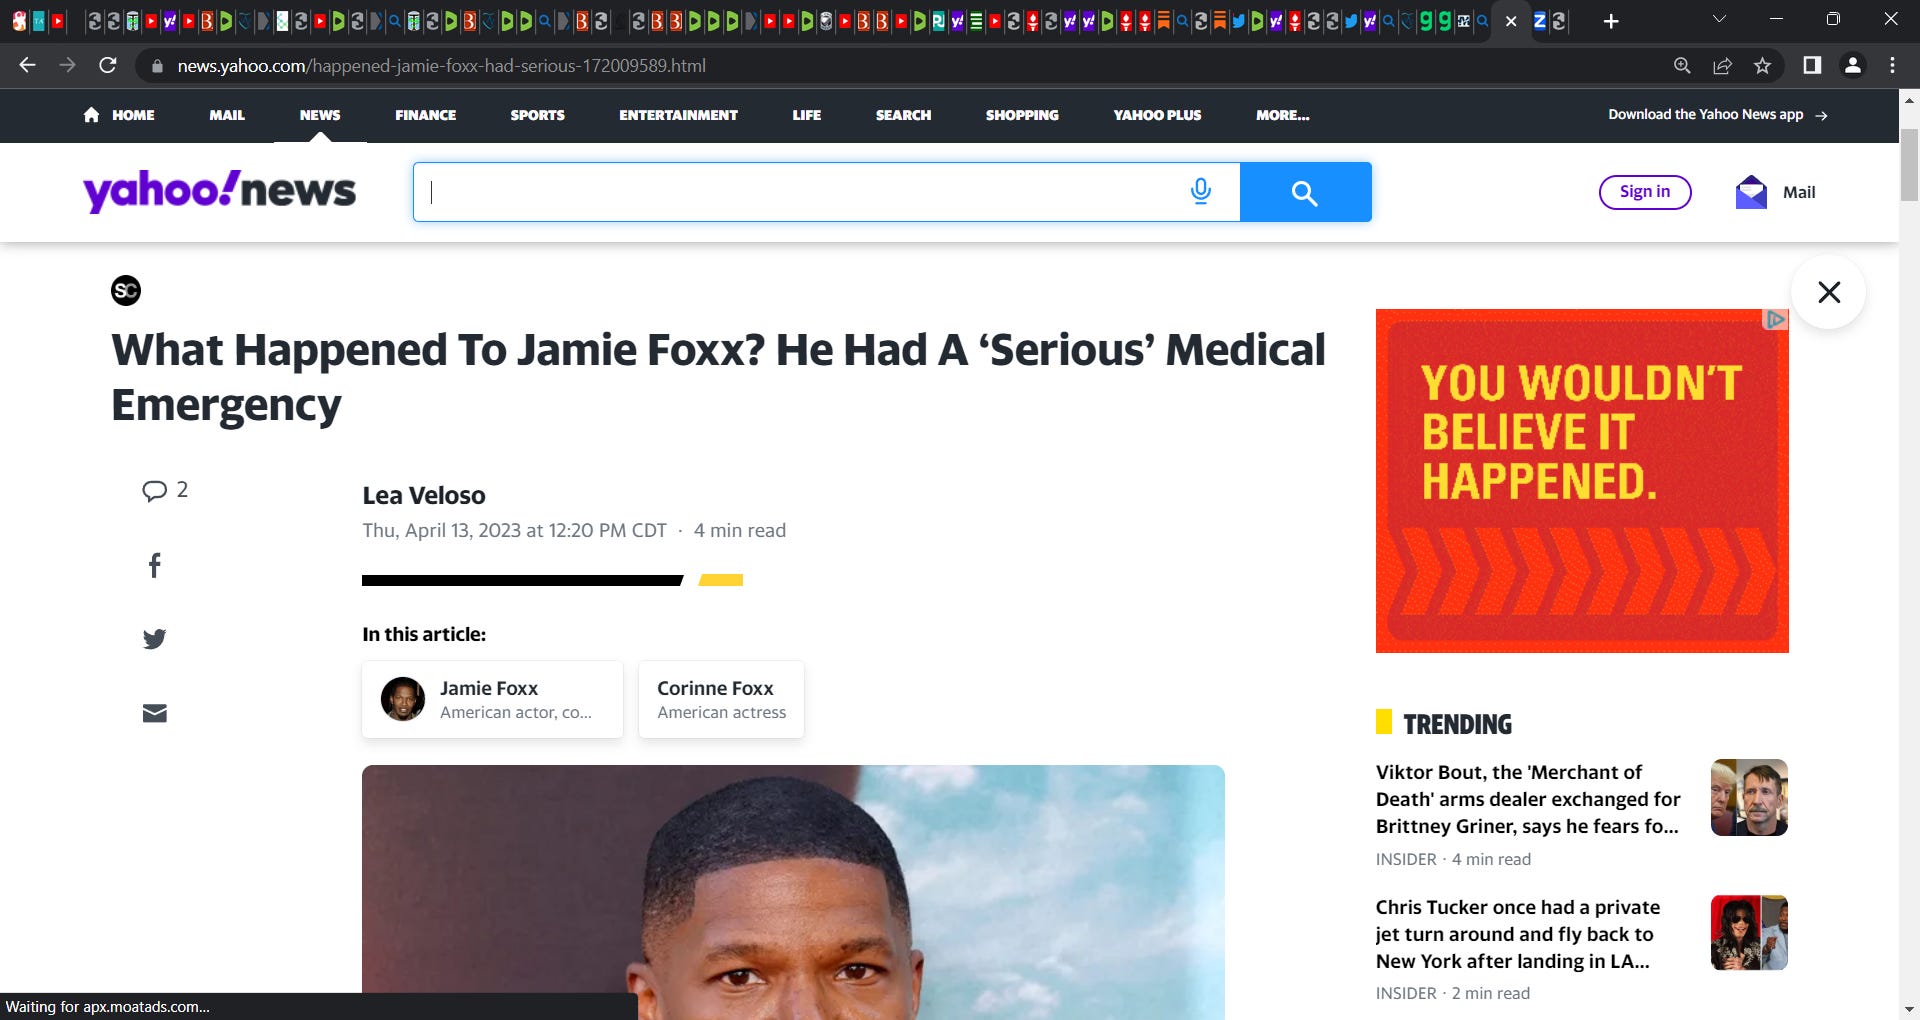Viewport: 1920px width, 1020px height.
Task: Click the site lock icon in address bar
Action: [157, 66]
